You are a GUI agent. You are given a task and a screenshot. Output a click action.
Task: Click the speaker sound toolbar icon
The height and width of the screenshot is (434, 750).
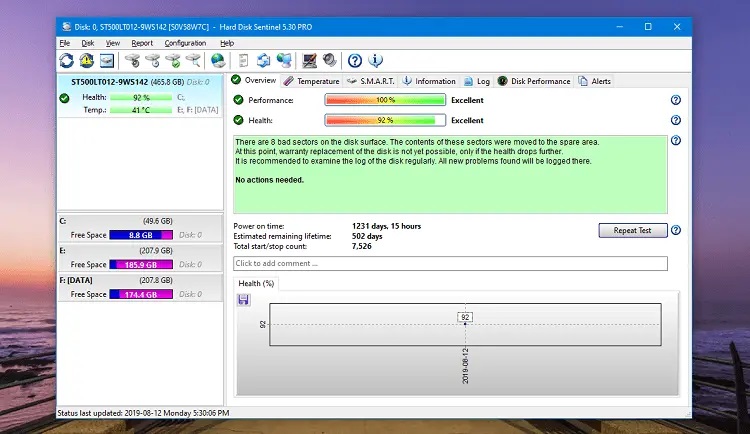click(x=329, y=60)
